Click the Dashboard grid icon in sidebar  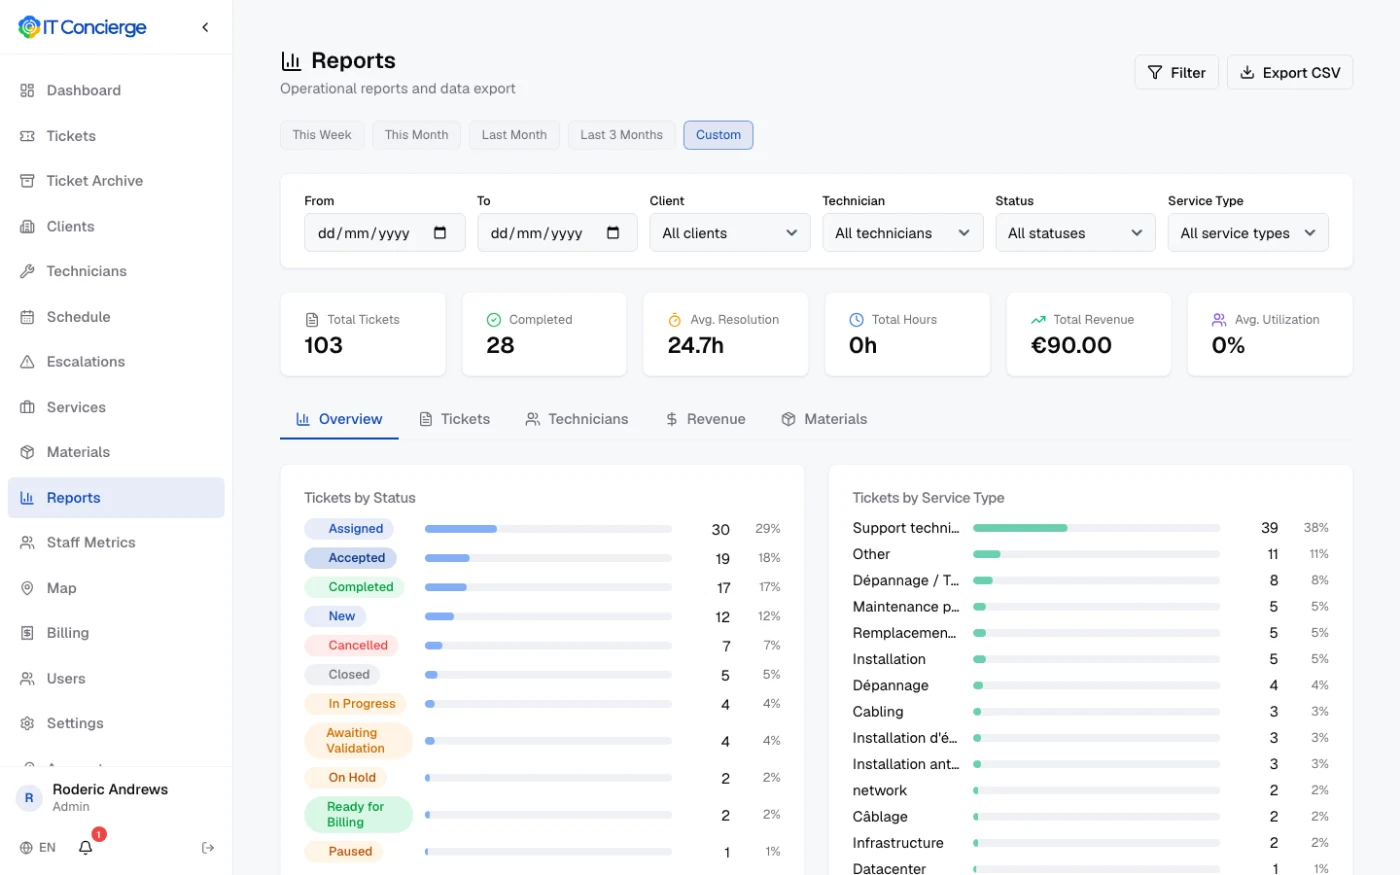[27, 90]
